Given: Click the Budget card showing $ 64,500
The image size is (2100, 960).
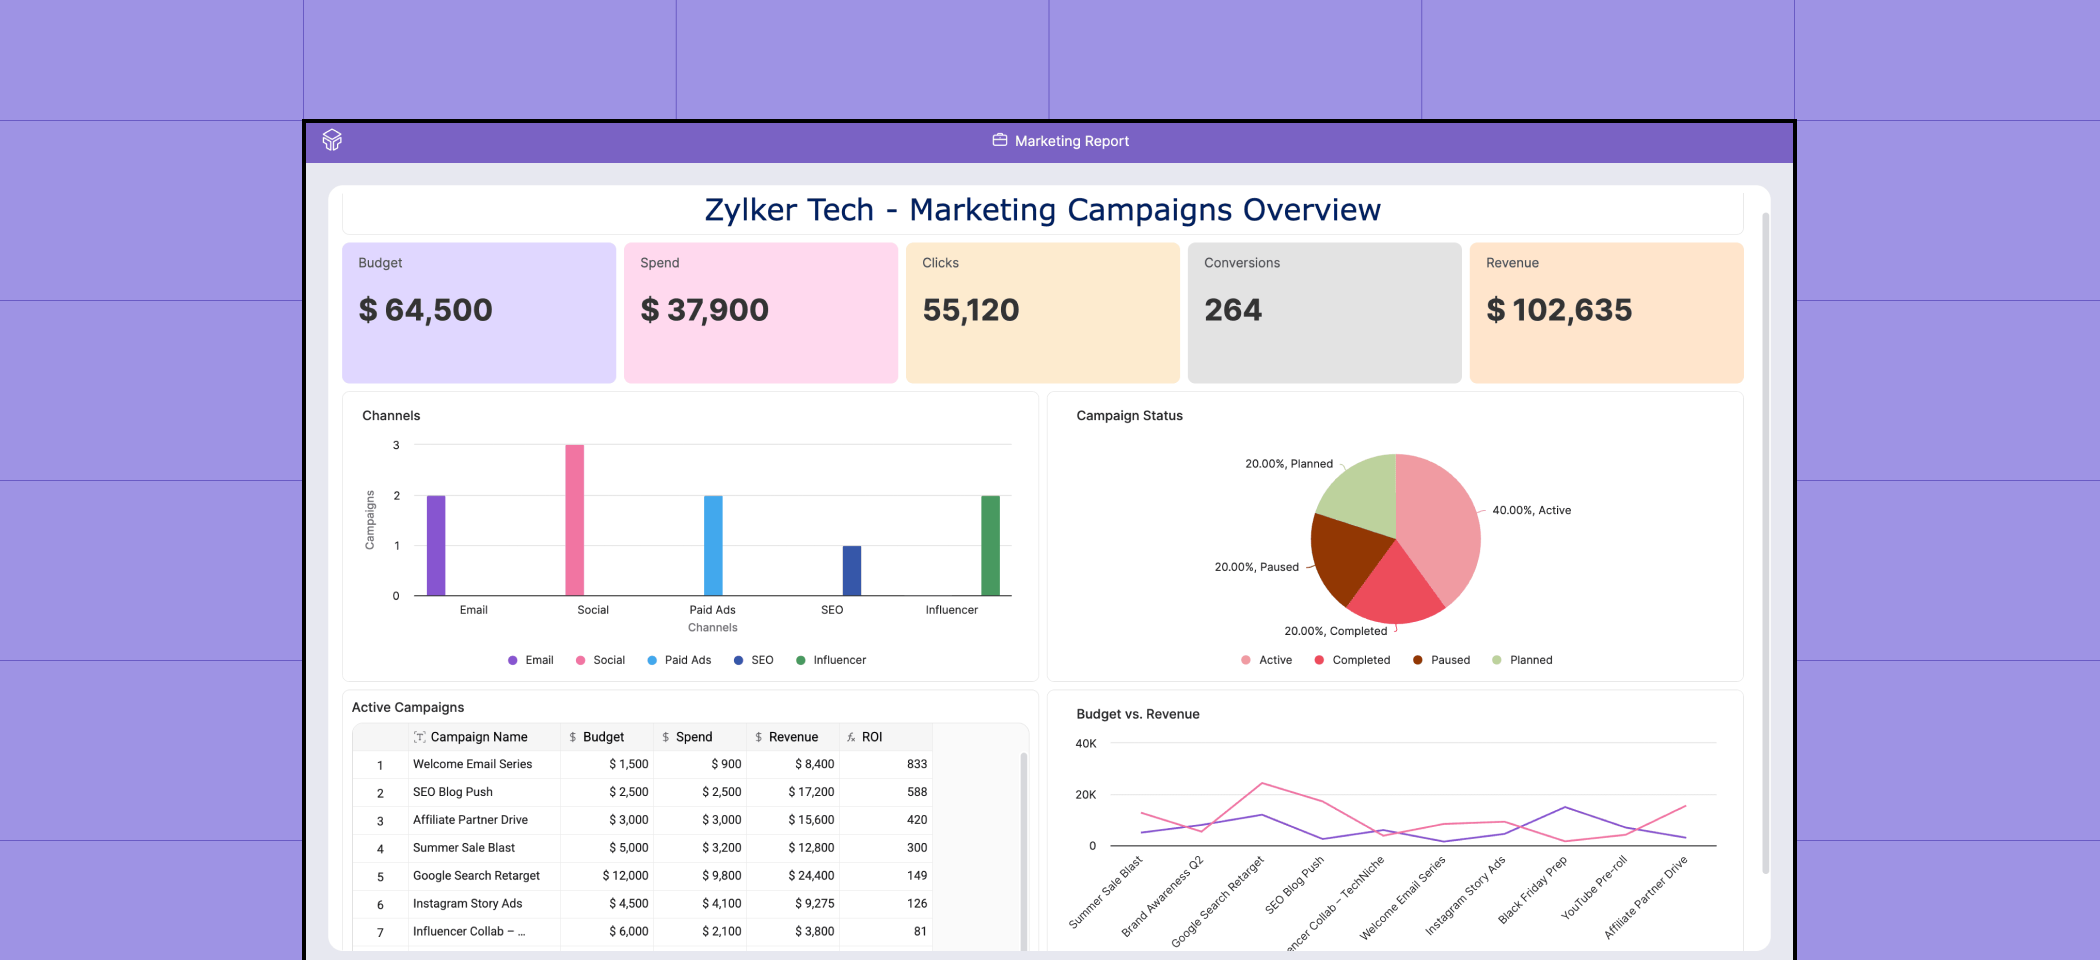Looking at the screenshot, I should coord(479,313).
